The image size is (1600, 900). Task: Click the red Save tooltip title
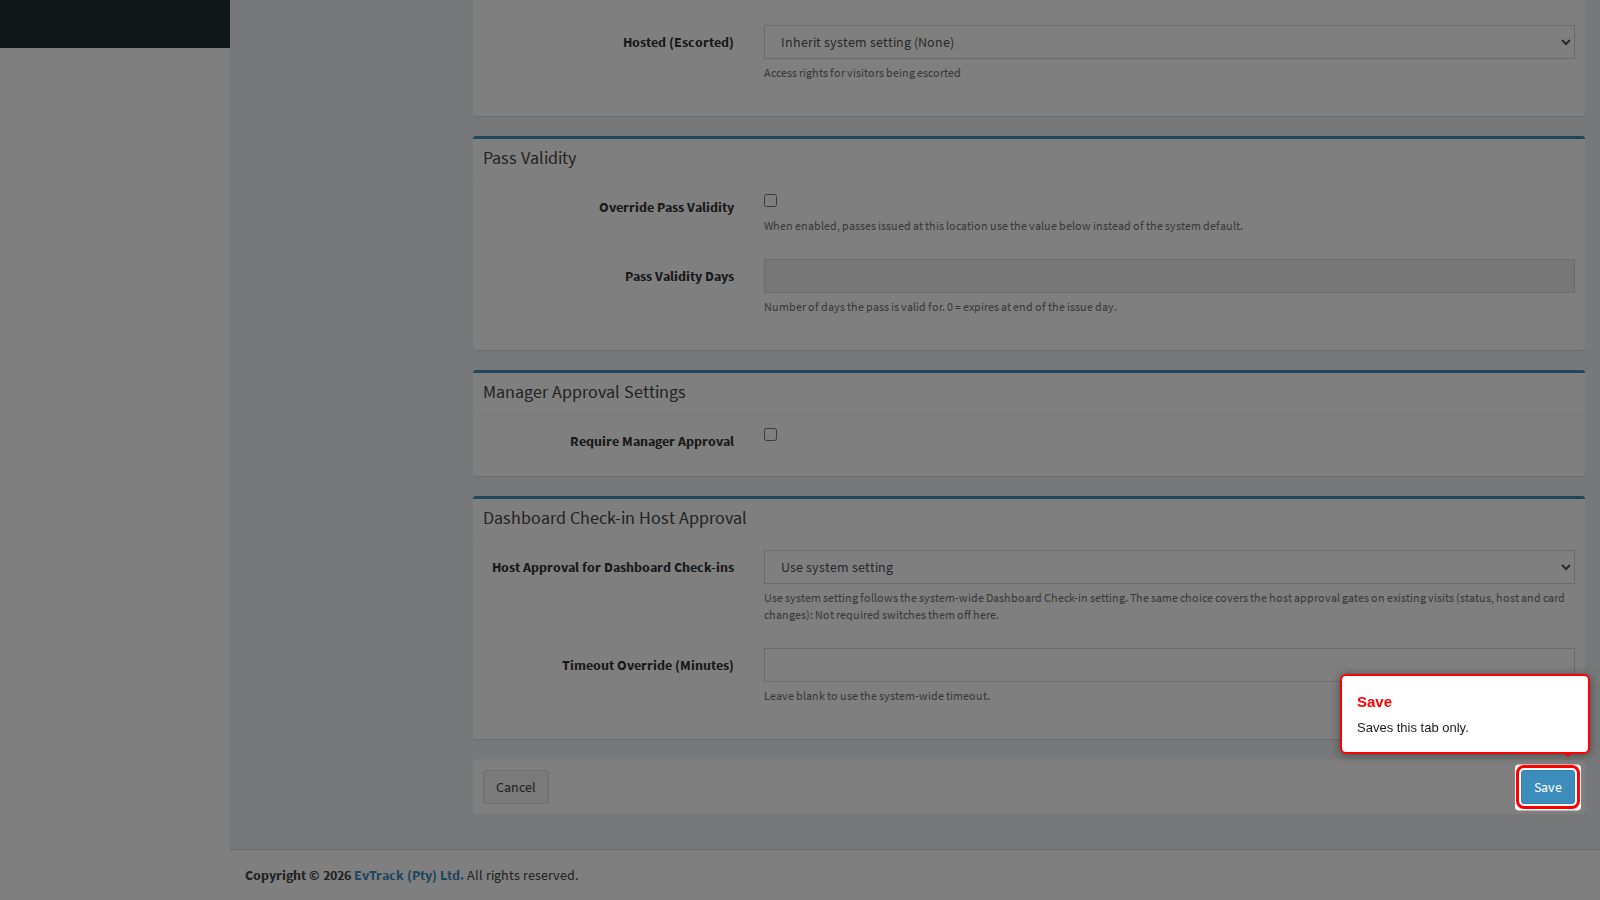[x=1374, y=702]
